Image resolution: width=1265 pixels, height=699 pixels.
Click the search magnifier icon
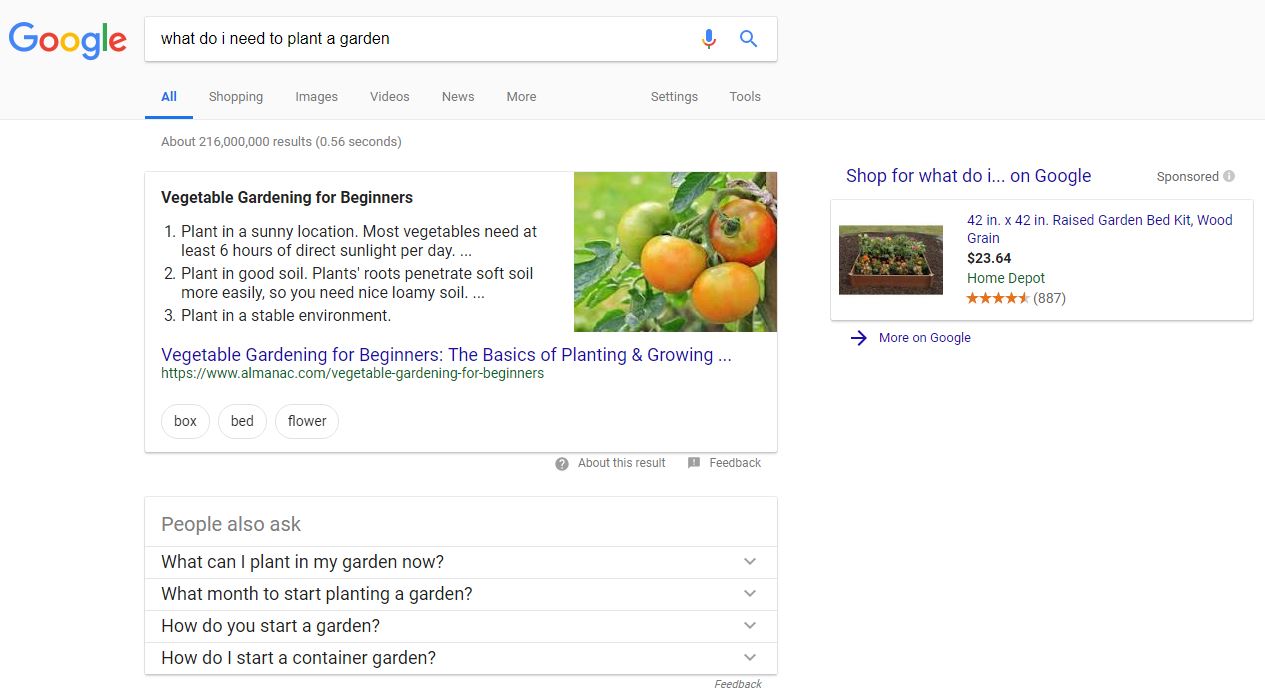[x=748, y=38]
